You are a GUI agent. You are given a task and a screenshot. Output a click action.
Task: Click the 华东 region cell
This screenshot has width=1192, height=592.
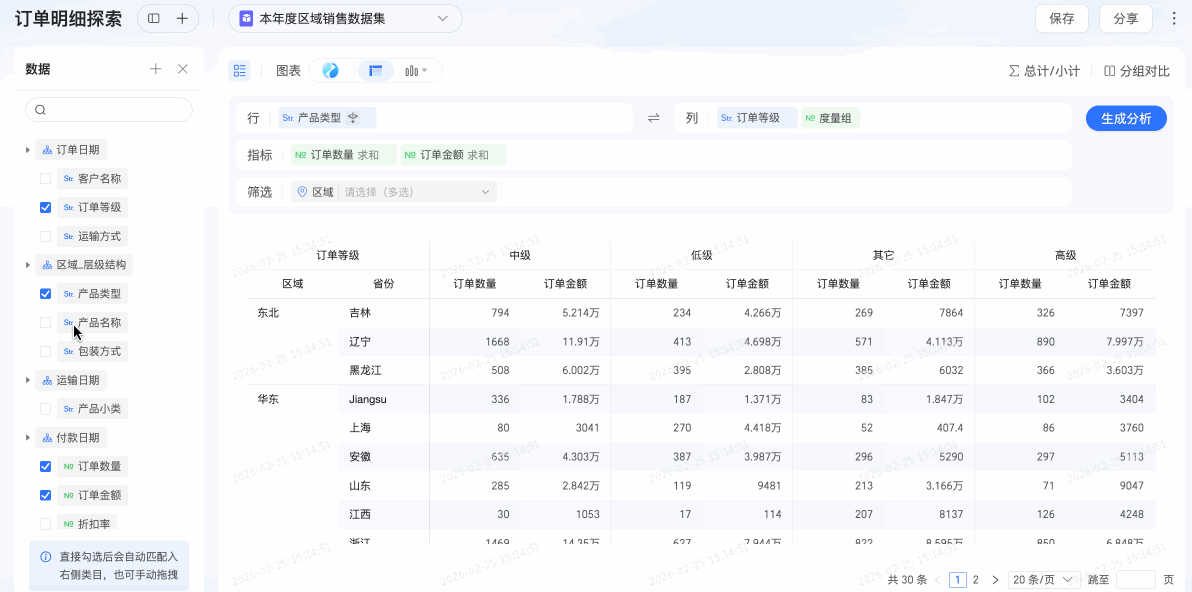point(268,399)
